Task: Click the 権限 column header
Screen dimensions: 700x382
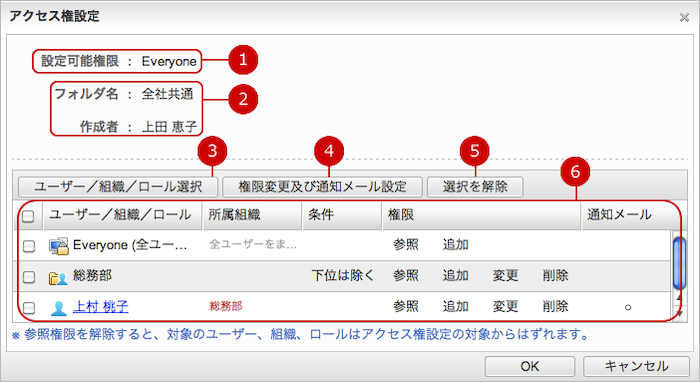Action: (x=482, y=215)
